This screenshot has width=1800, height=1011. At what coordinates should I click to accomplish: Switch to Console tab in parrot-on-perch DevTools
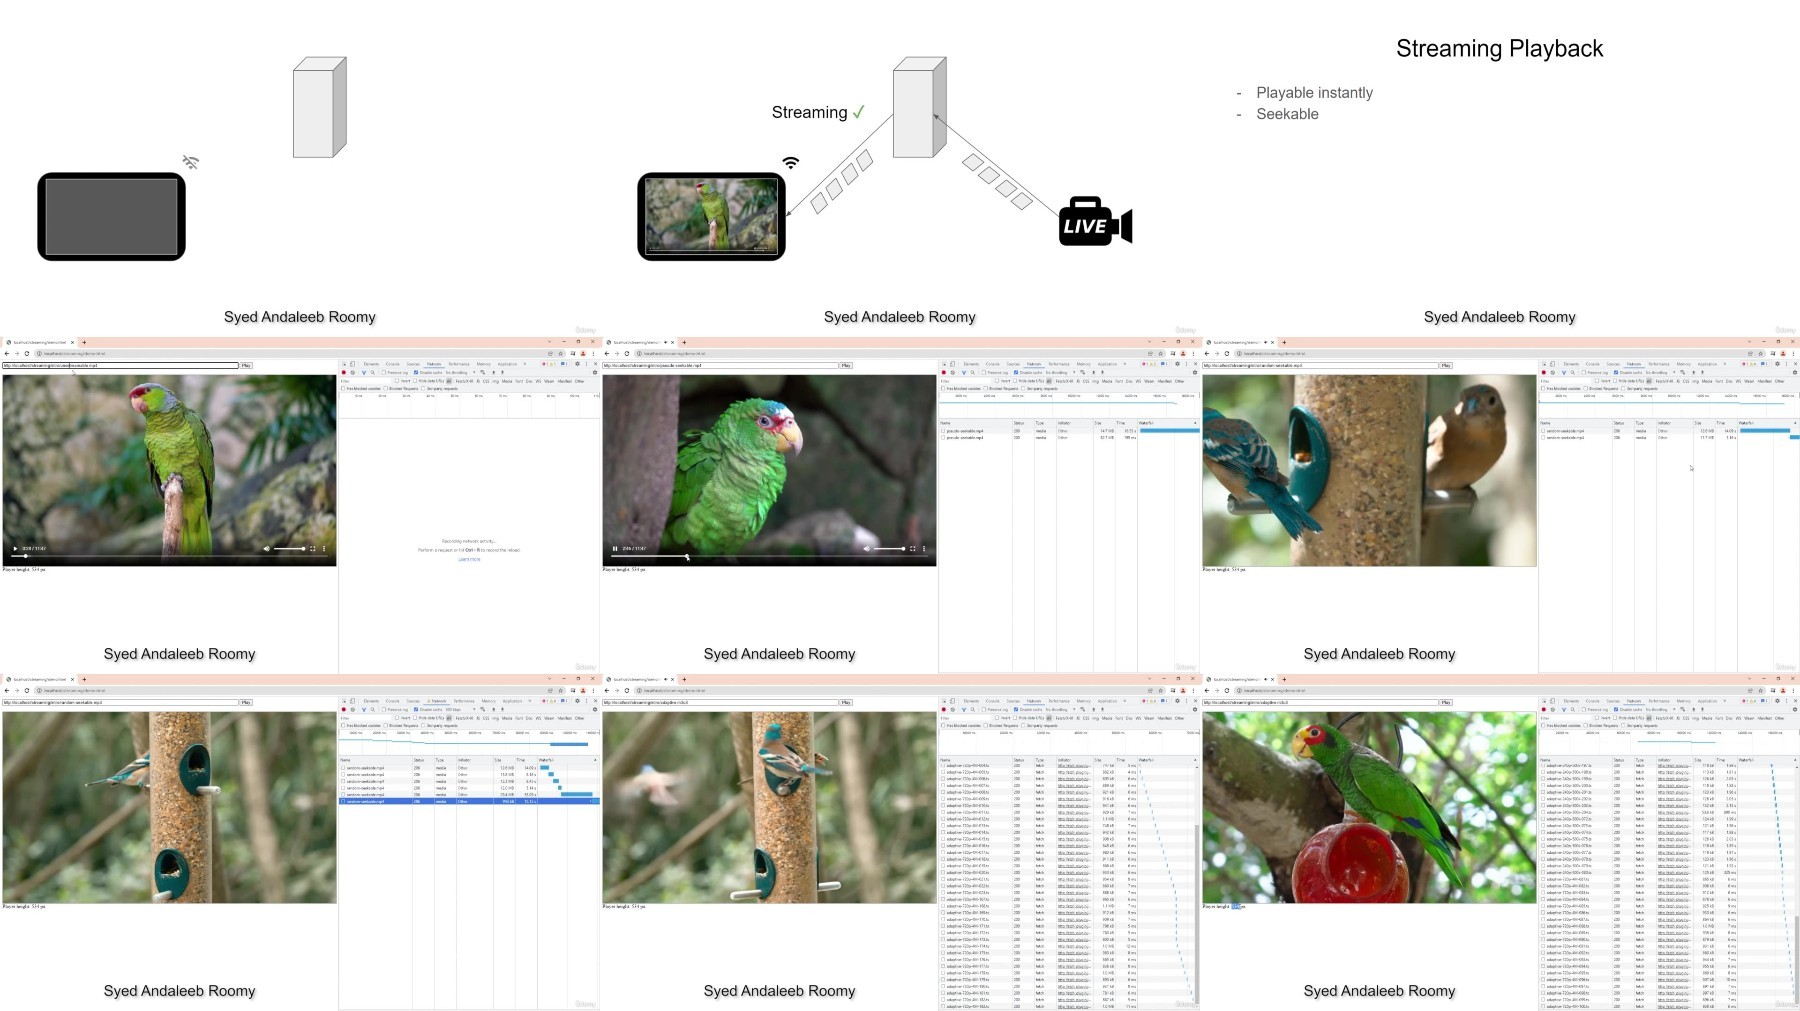(392, 364)
